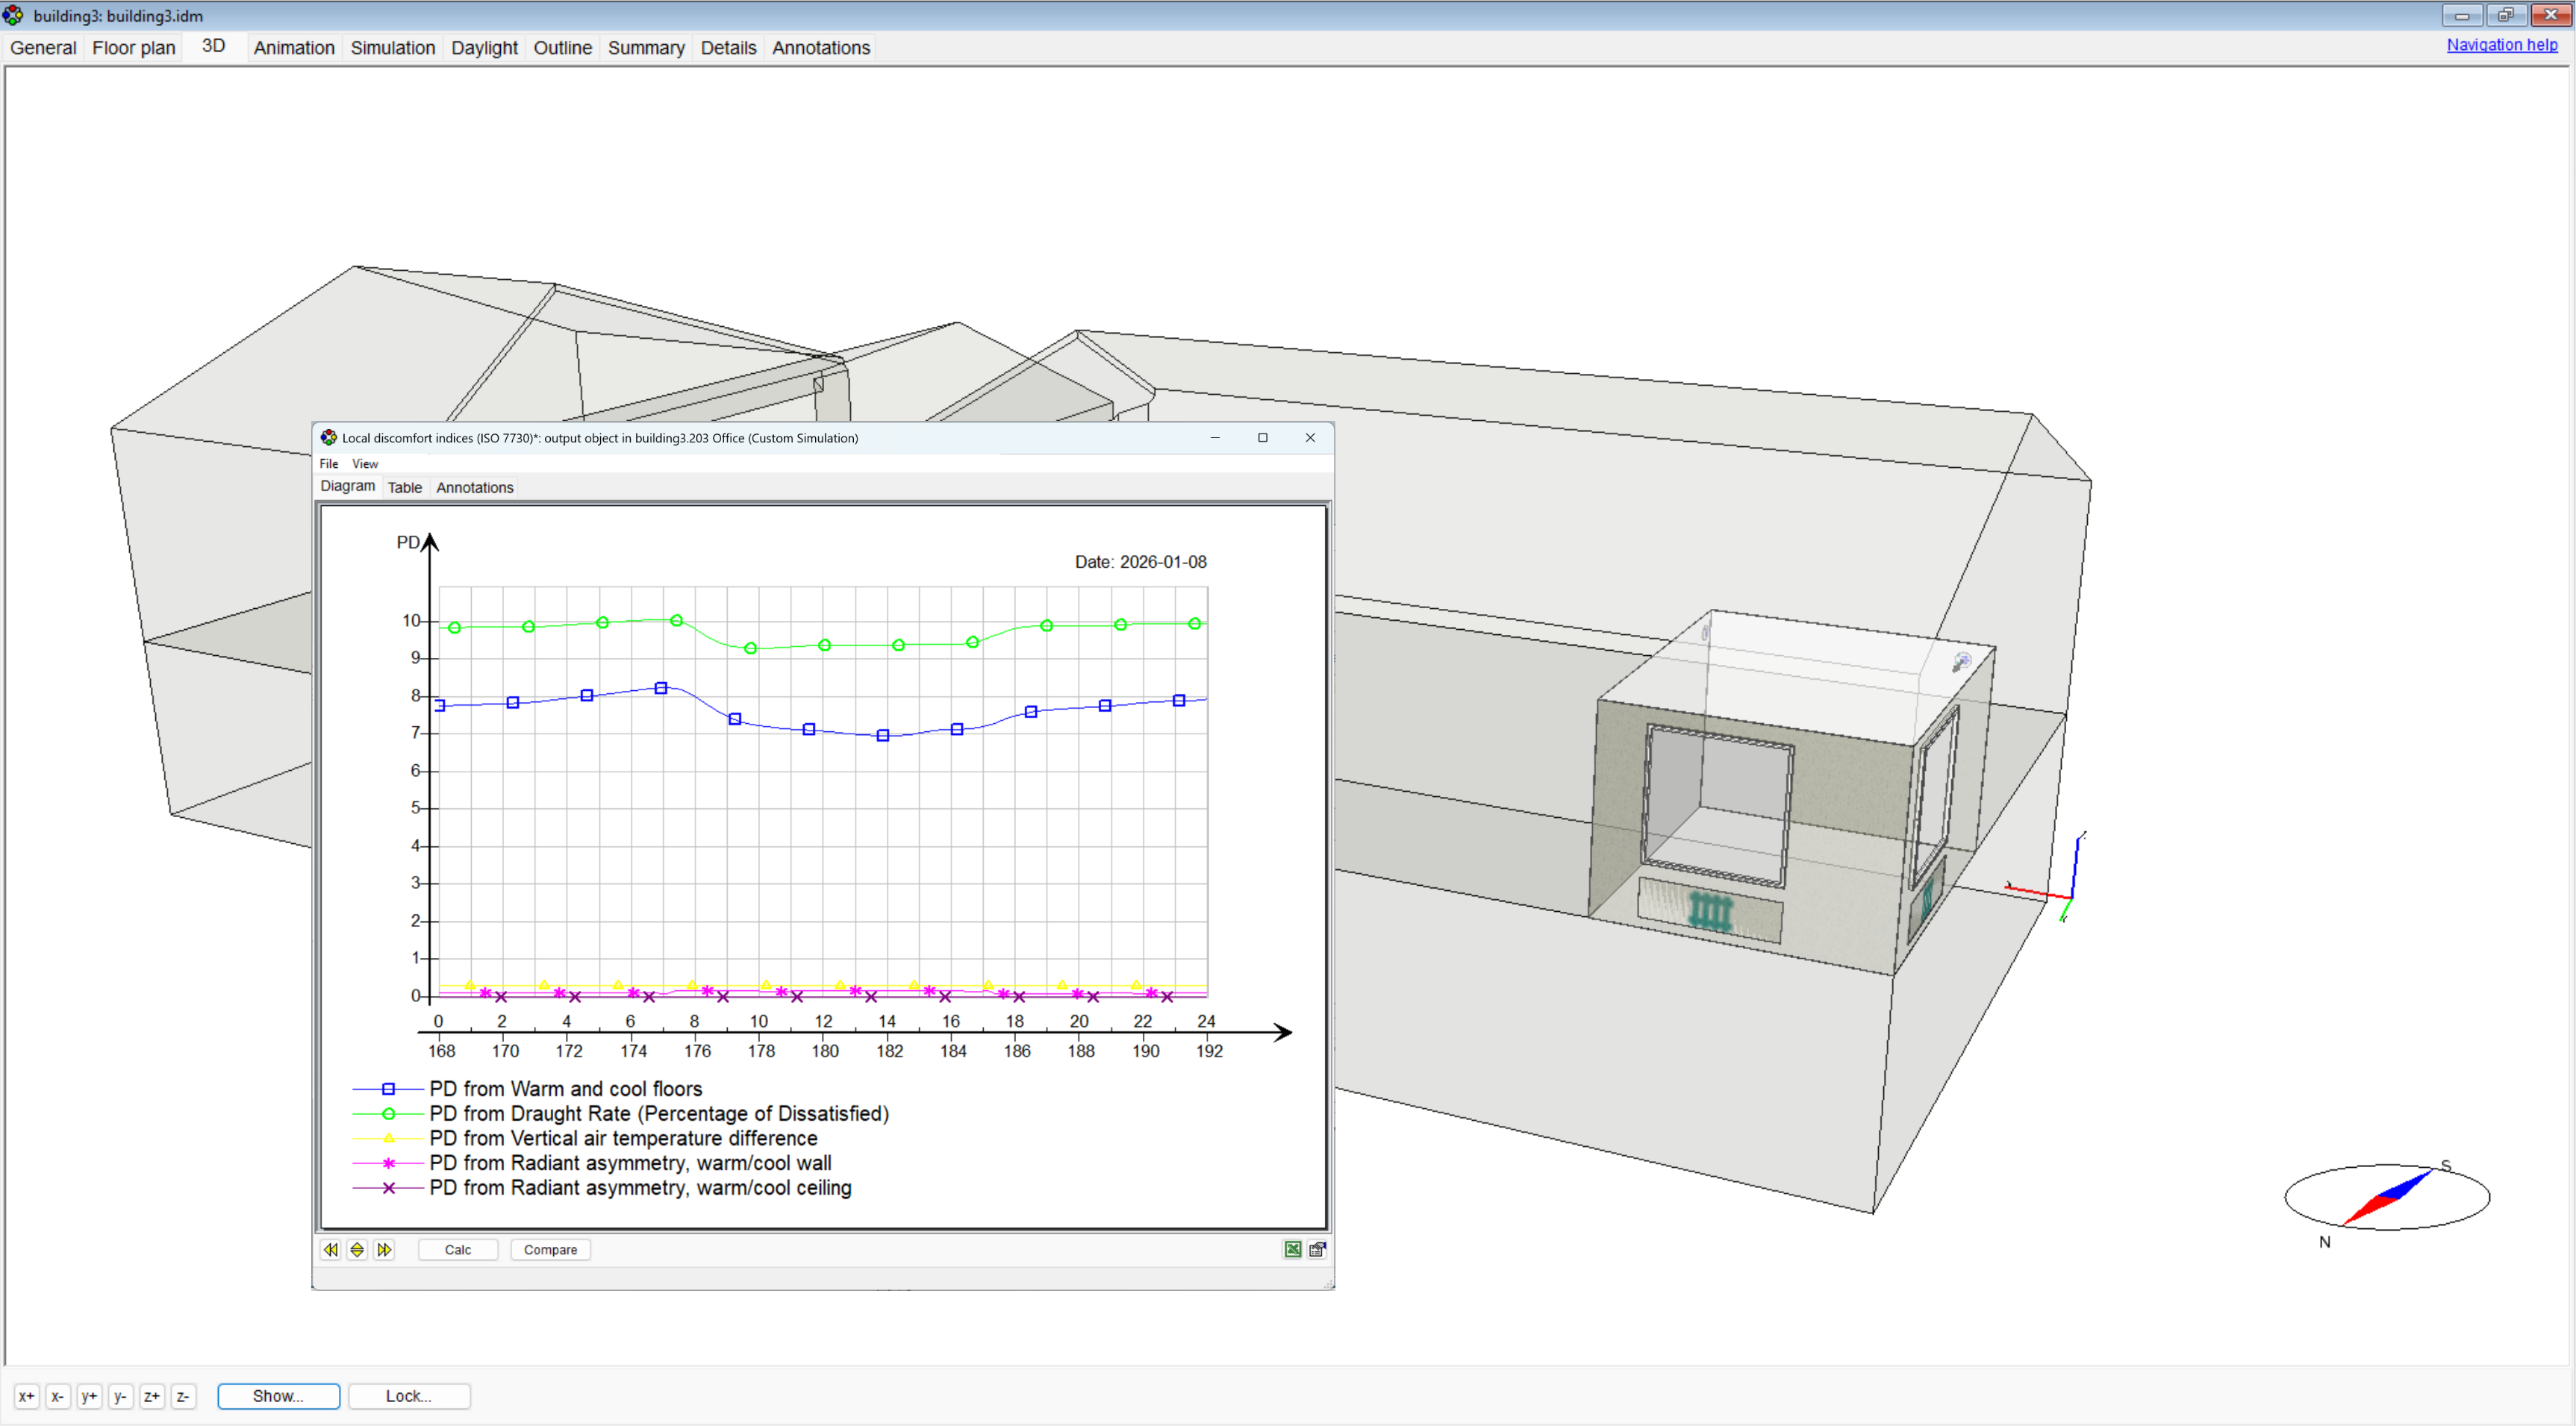The height and width of the screenshot is (1426, 2576).
Task: Switch to the Table tab
Action: coord(405,487)
